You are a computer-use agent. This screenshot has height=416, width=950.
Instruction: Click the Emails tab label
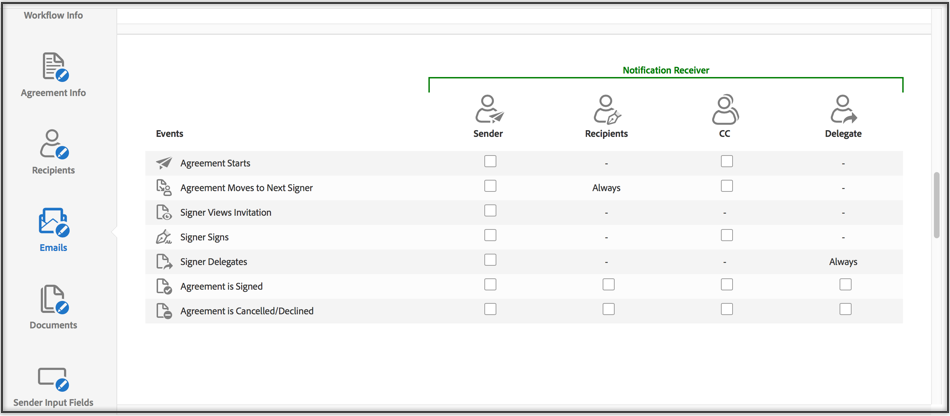click(x=54, y=248)
